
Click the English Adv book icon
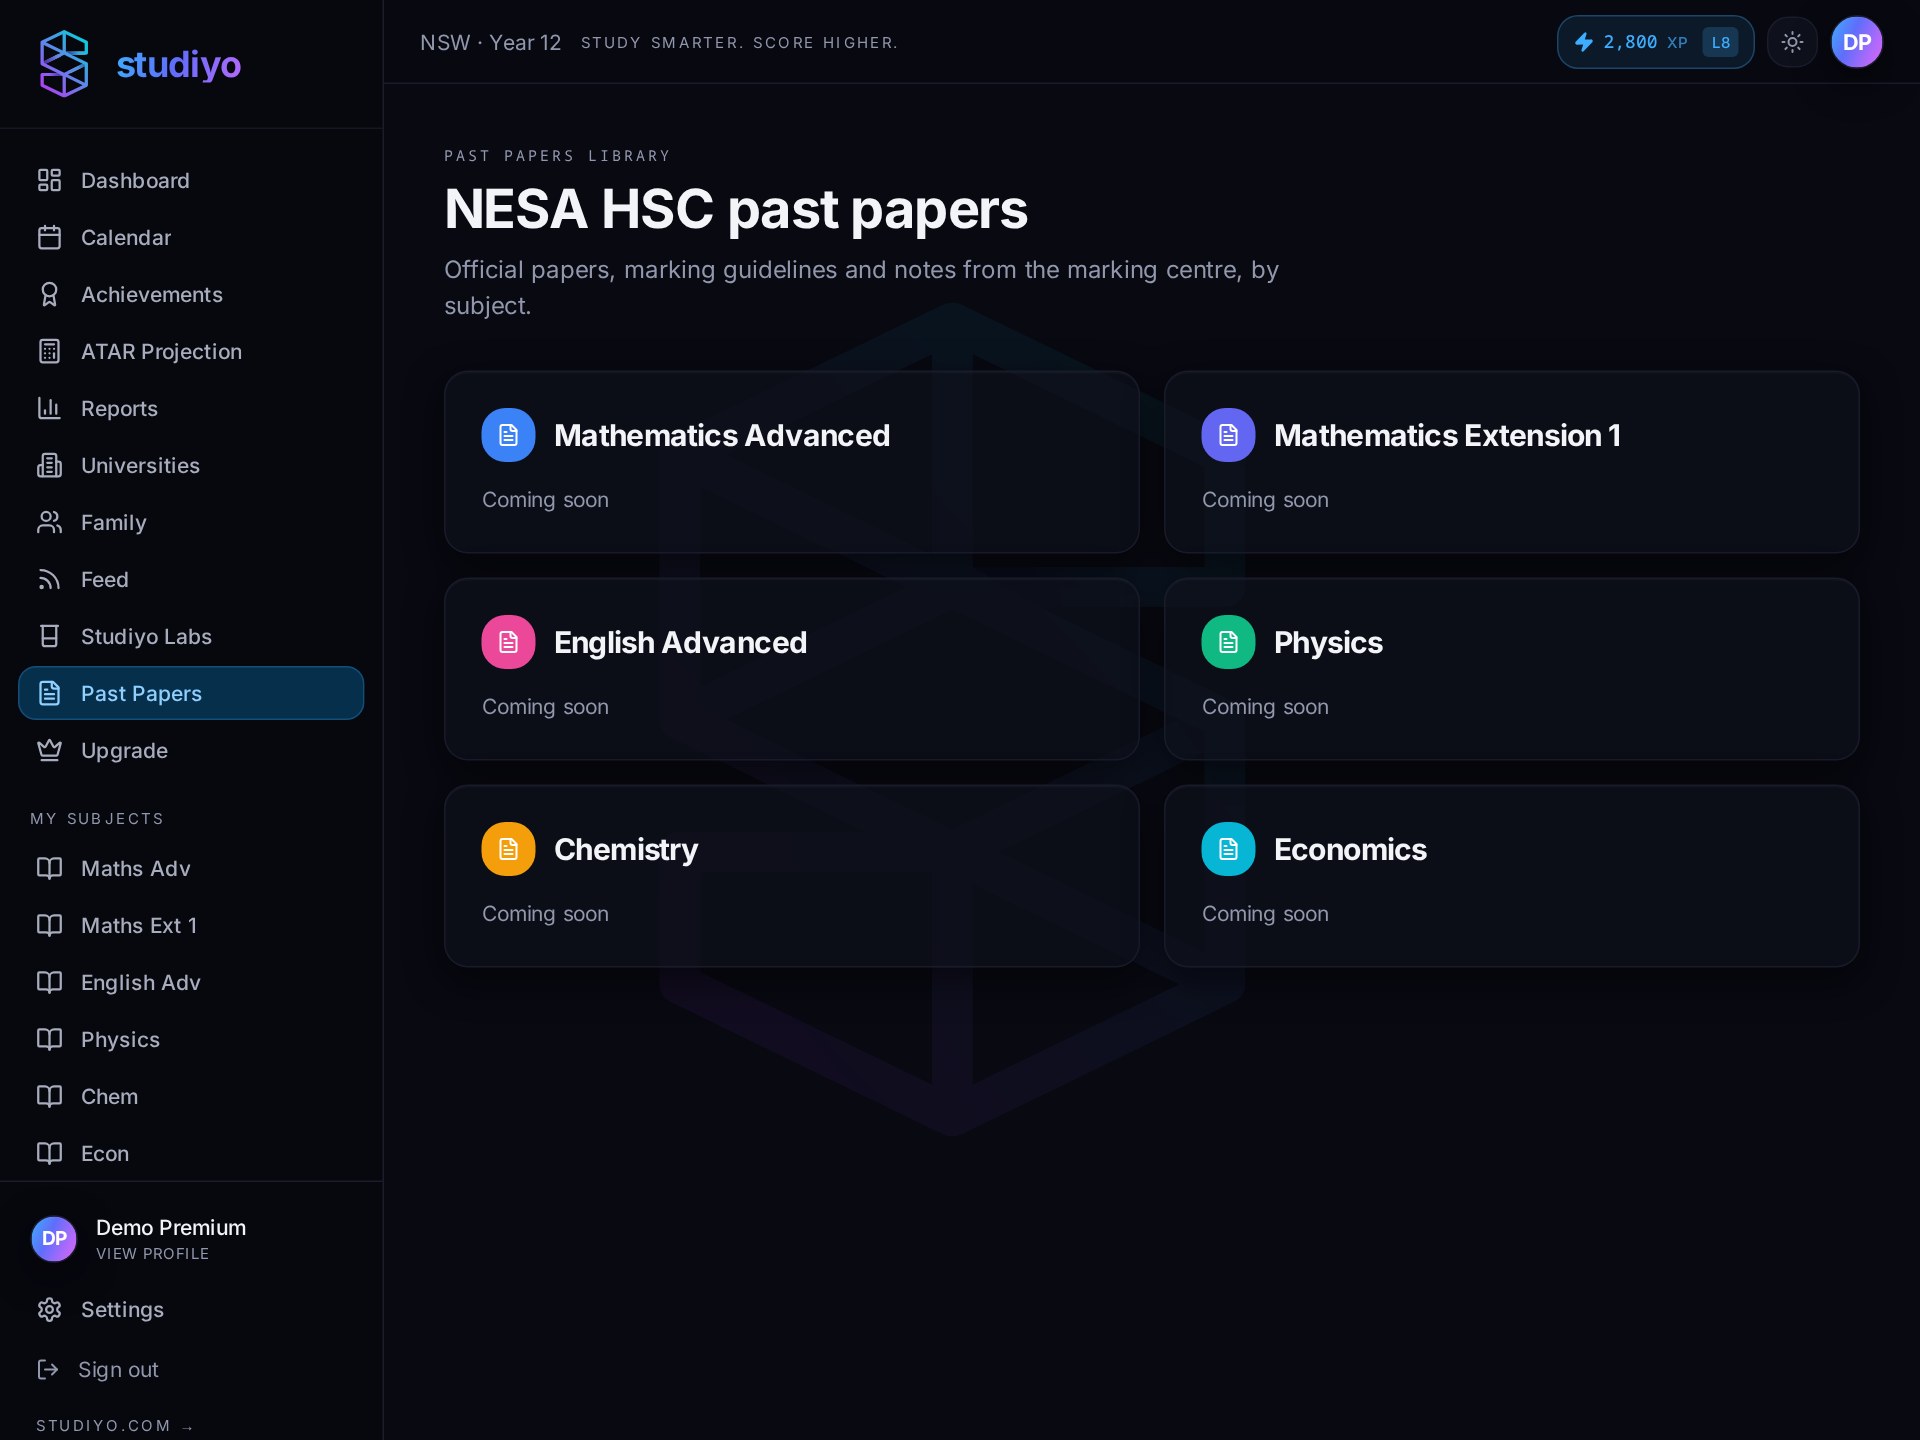(x=49, y=982)
